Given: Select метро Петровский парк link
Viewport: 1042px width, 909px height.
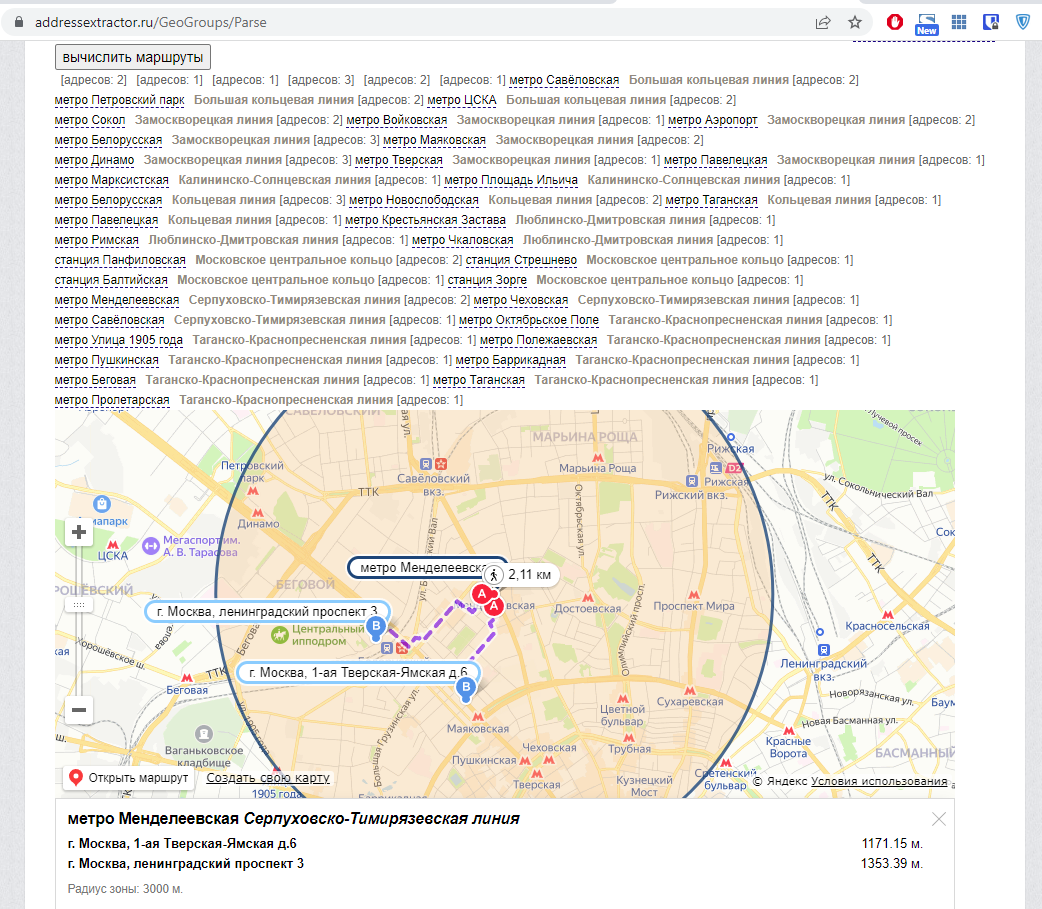Looking at the screenshot, I should point(120,100).
